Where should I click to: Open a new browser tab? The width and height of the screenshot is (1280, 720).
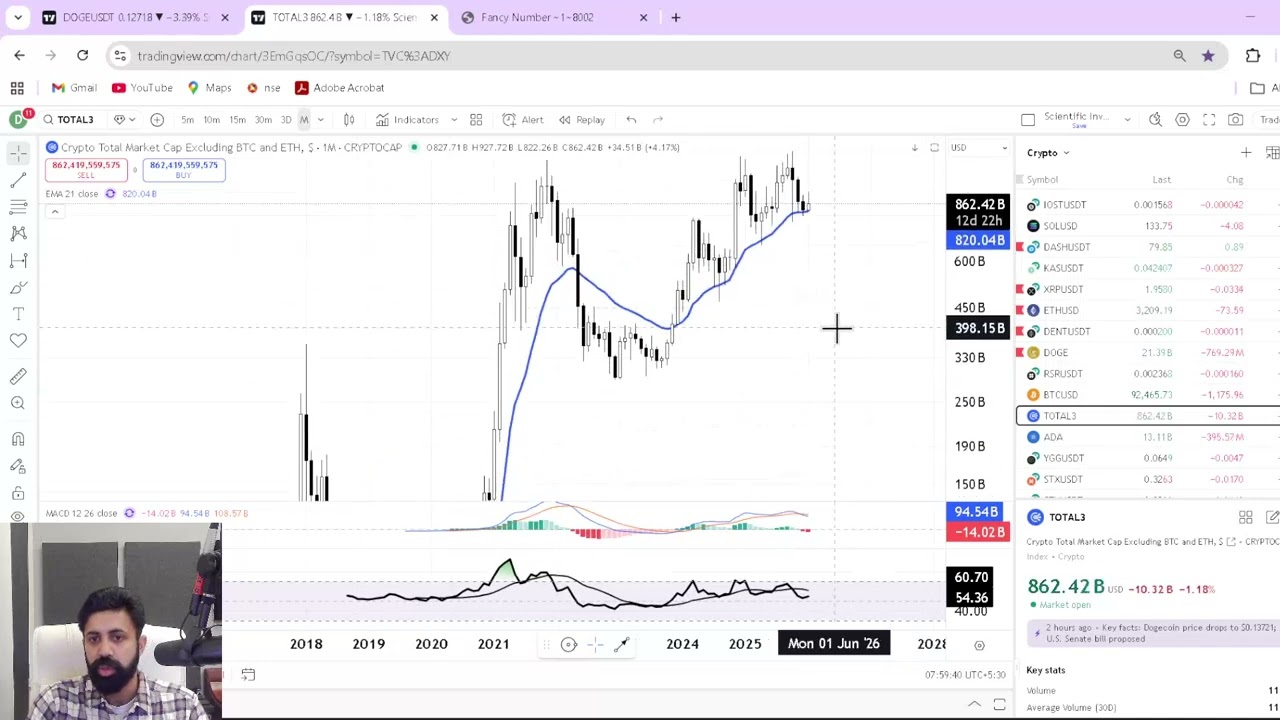coord(676,17)
